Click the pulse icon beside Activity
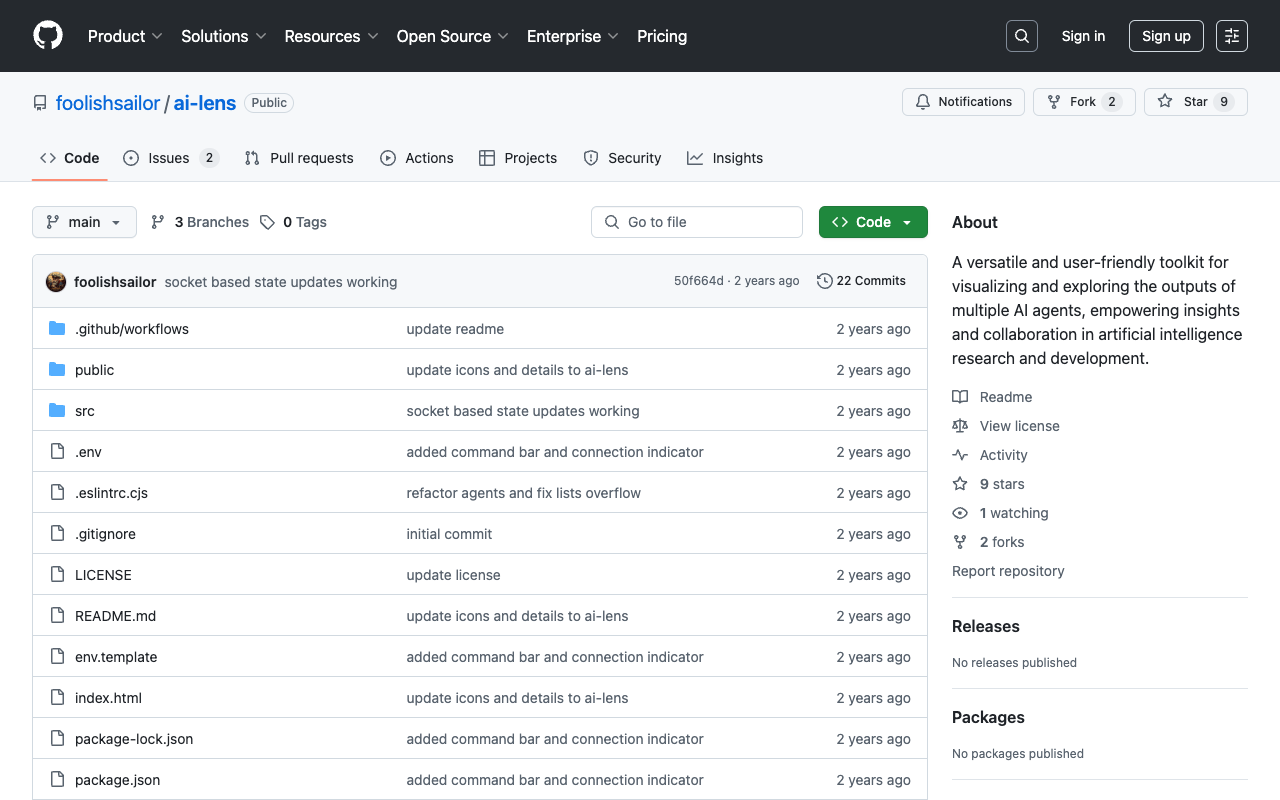This screenshot has height=800, width=1280. pos(960,455)
